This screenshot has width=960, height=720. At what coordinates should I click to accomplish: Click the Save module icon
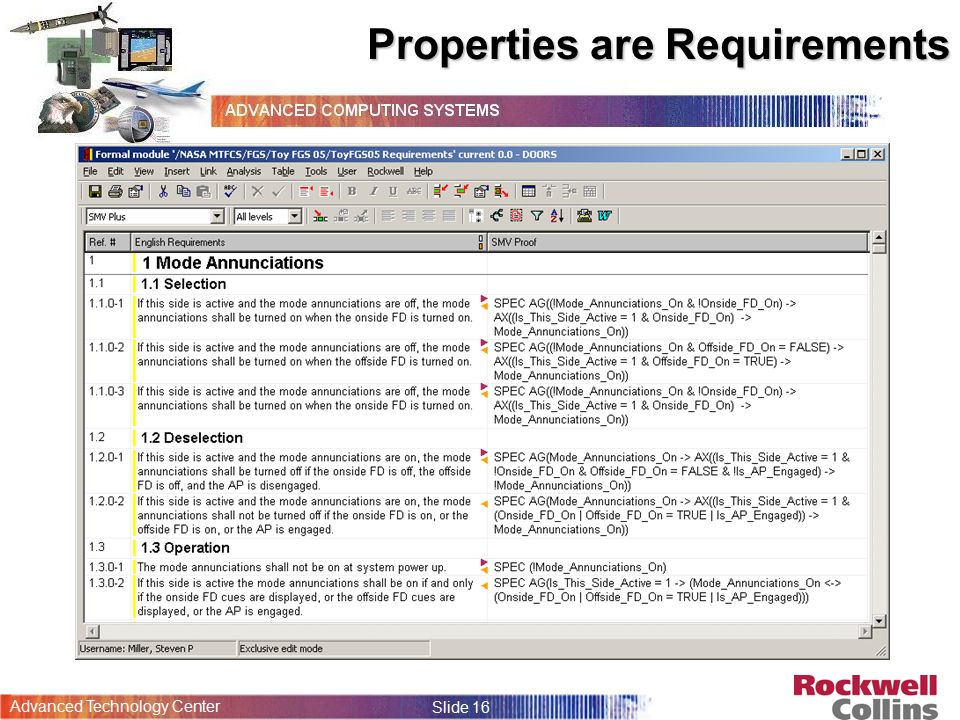pos(95,192)
